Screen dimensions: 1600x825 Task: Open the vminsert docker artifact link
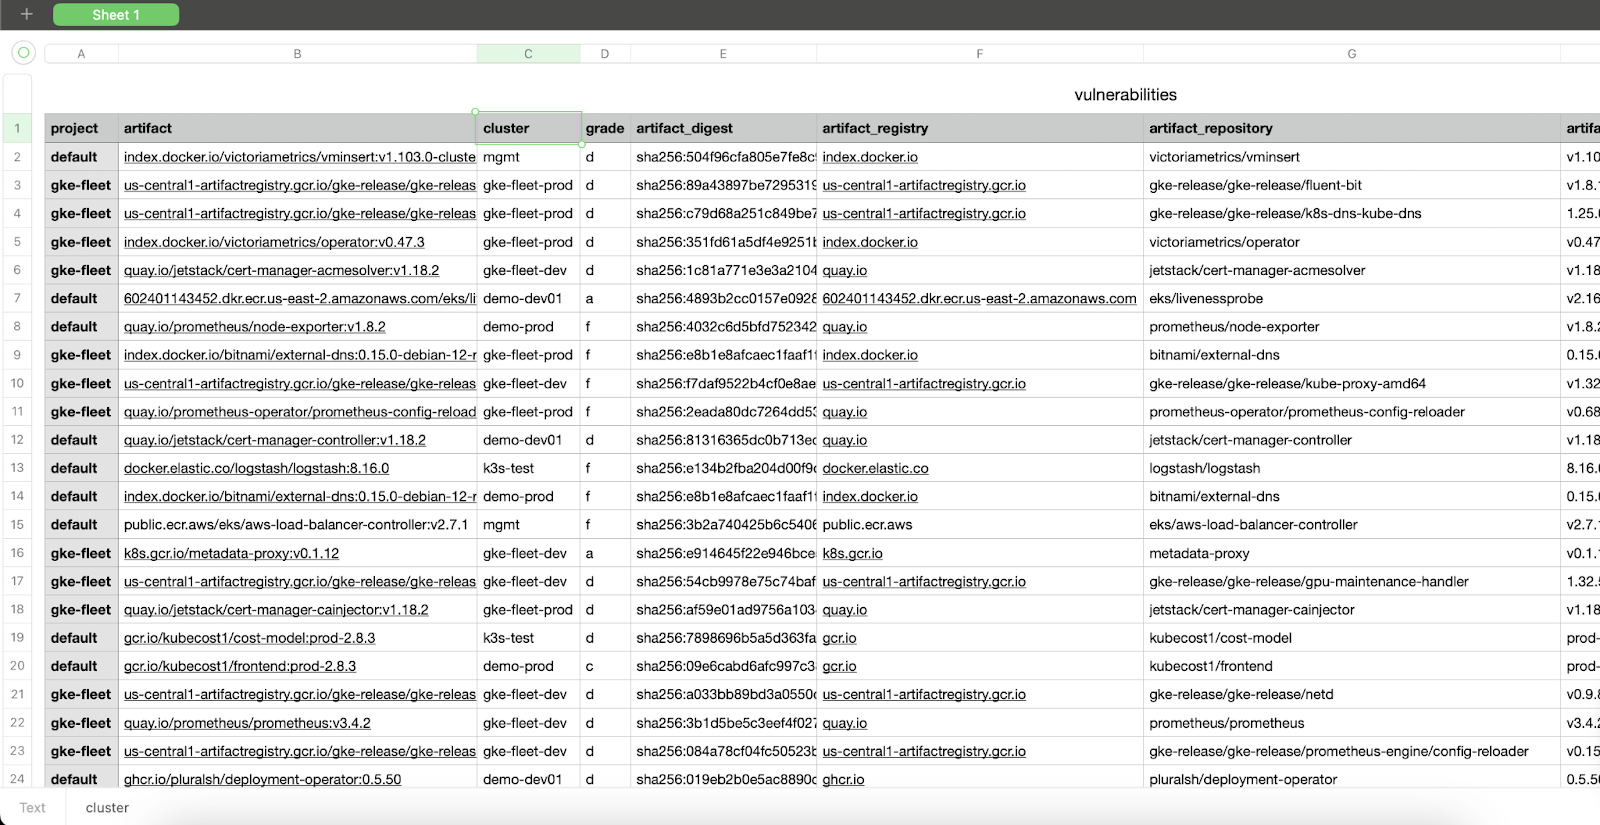[x=299, y=157]
